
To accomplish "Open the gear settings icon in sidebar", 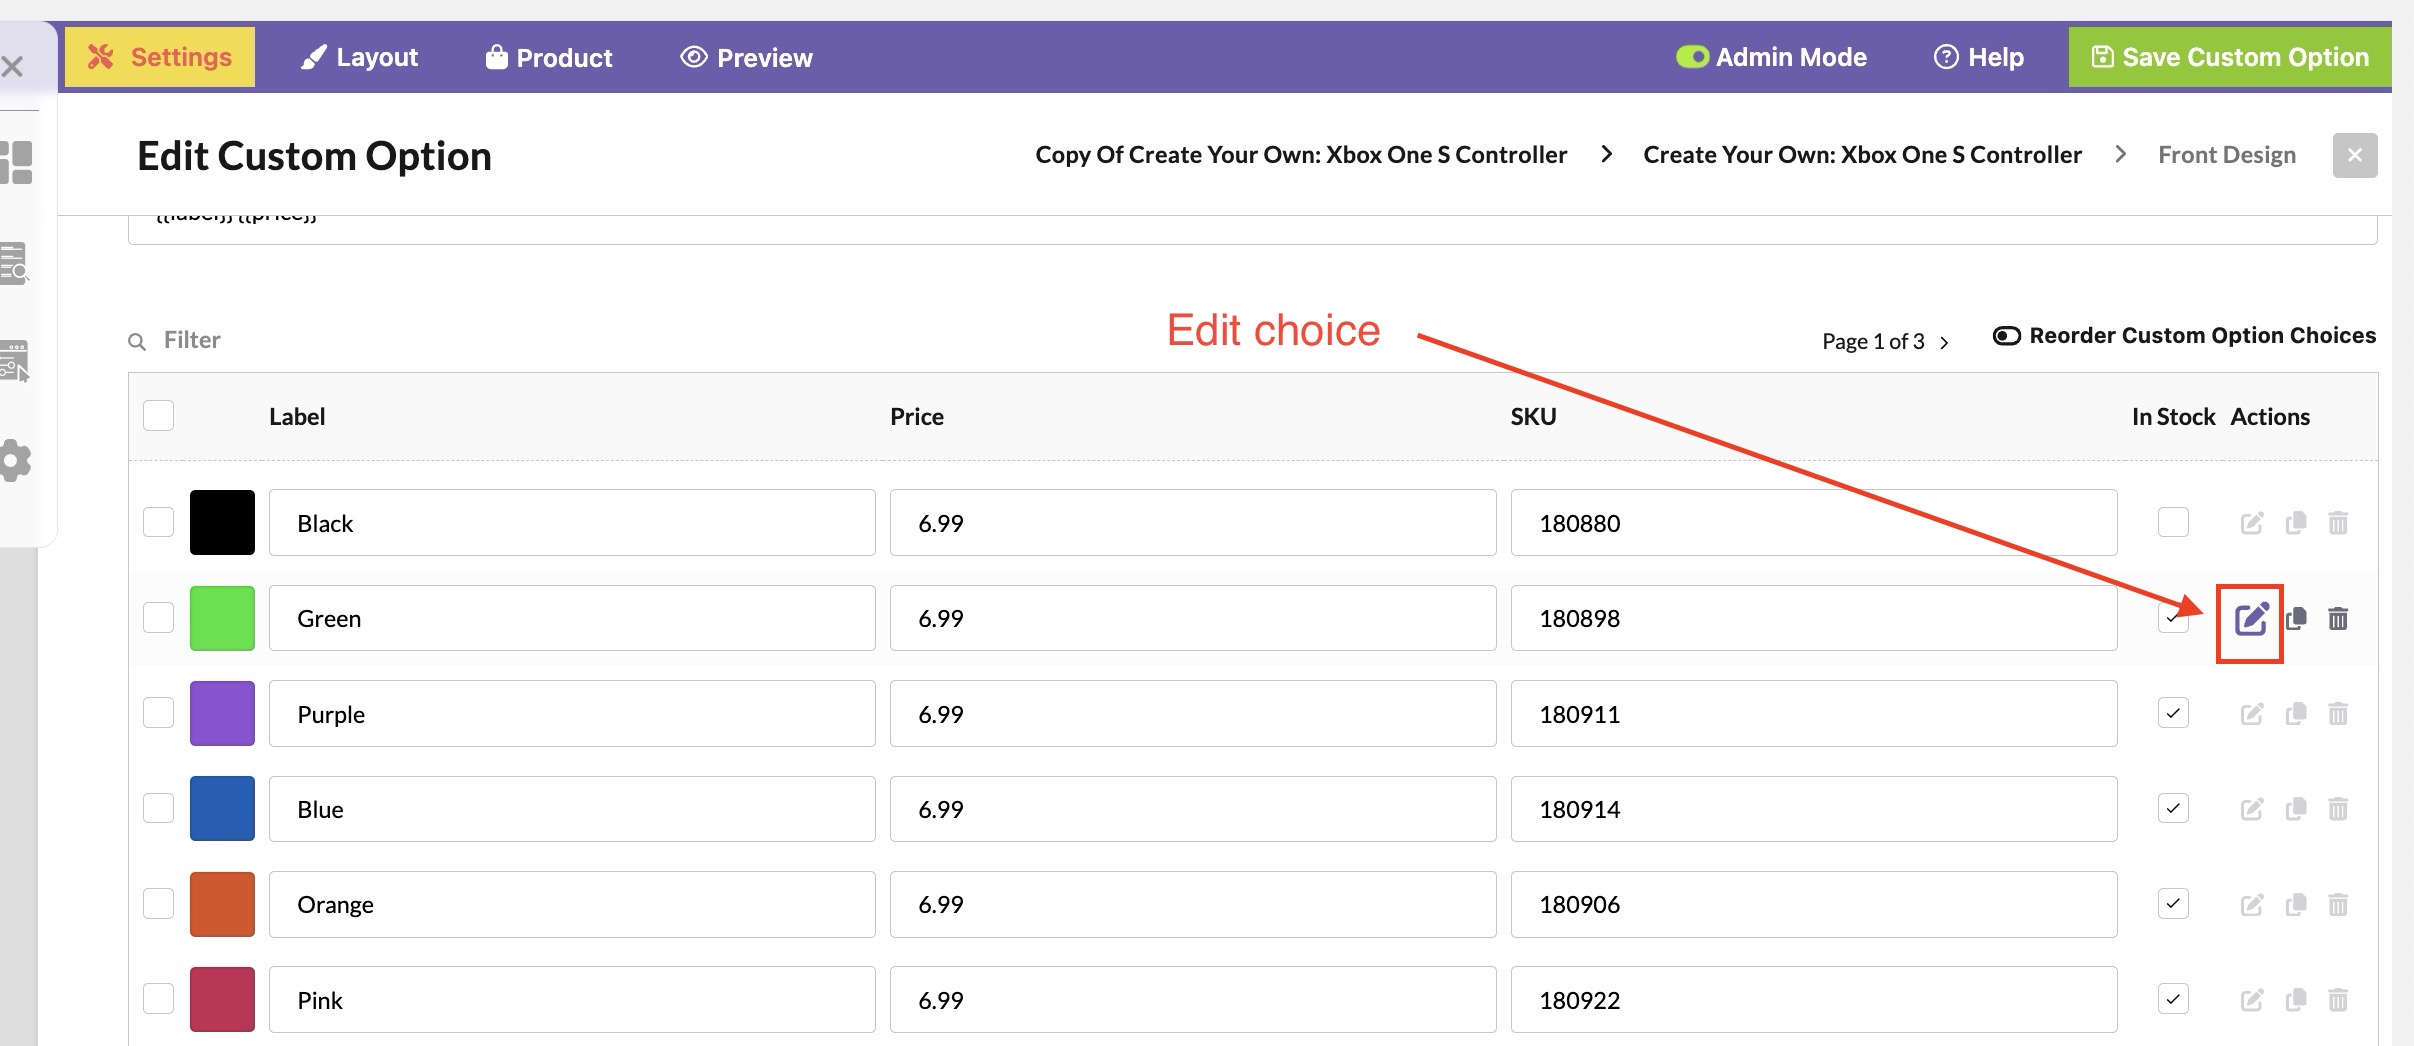I will pos(16,461).
